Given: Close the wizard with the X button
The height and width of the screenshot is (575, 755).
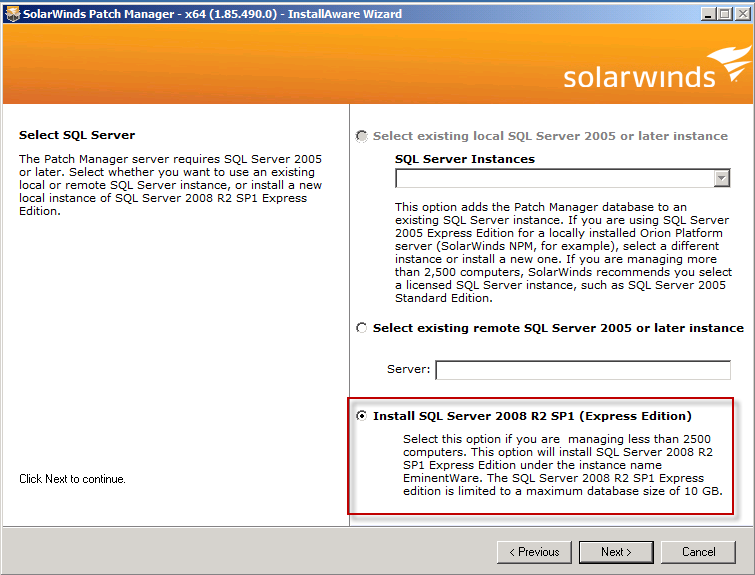Looking at the screenshot, I should coord(742,14).
